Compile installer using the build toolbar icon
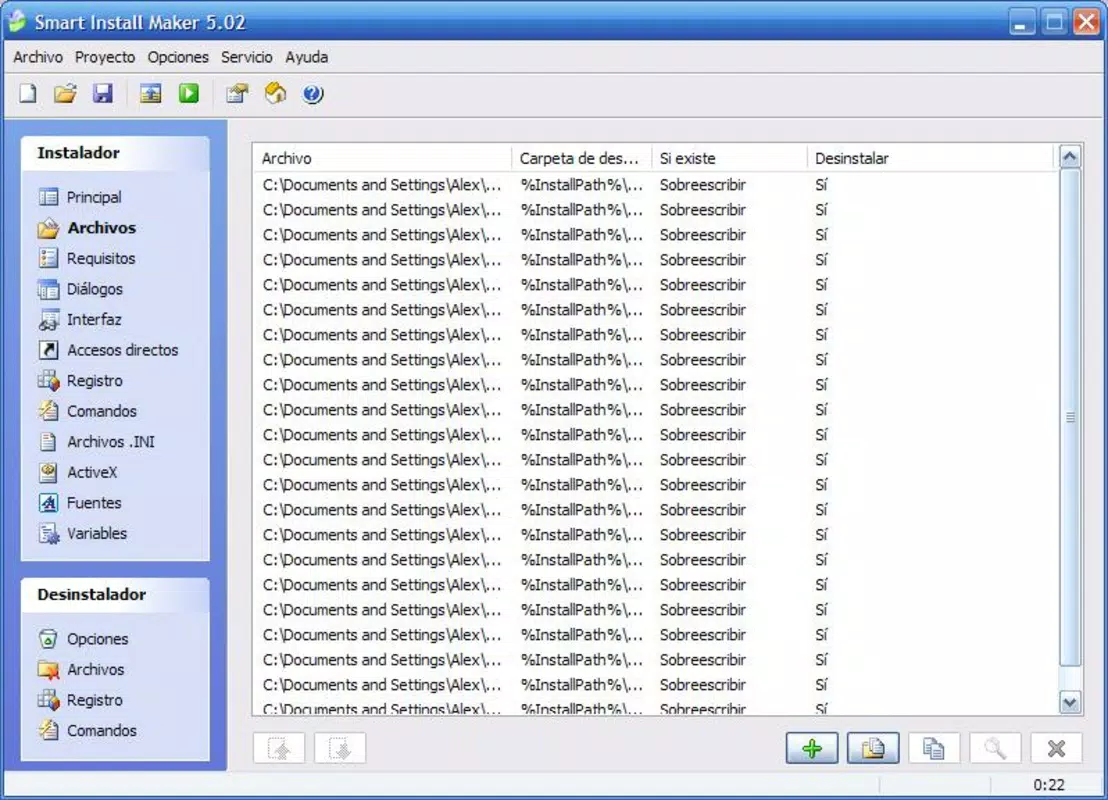This screenshot has height=800, width=1108. point(151,93)
